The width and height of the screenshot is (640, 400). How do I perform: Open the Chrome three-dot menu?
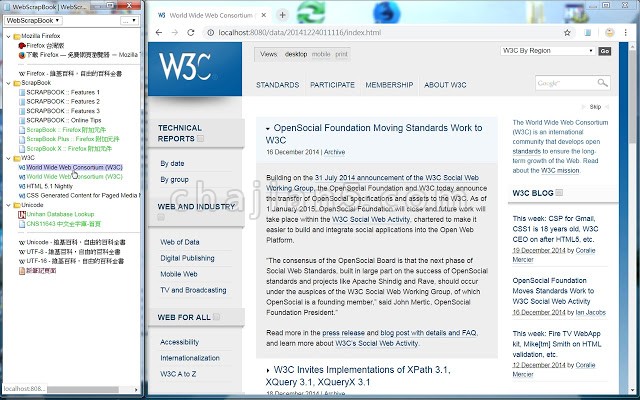pyautogui.click(x=626, y=33)
